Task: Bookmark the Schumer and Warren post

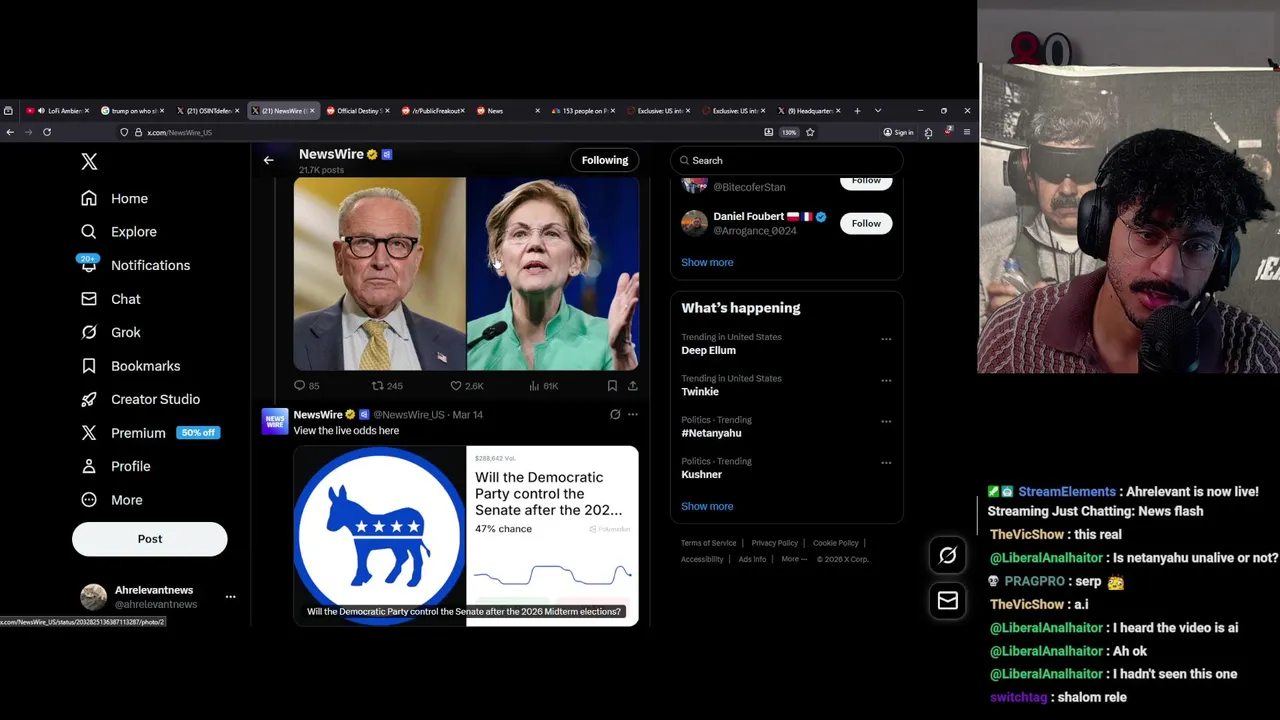Action: 612,385
